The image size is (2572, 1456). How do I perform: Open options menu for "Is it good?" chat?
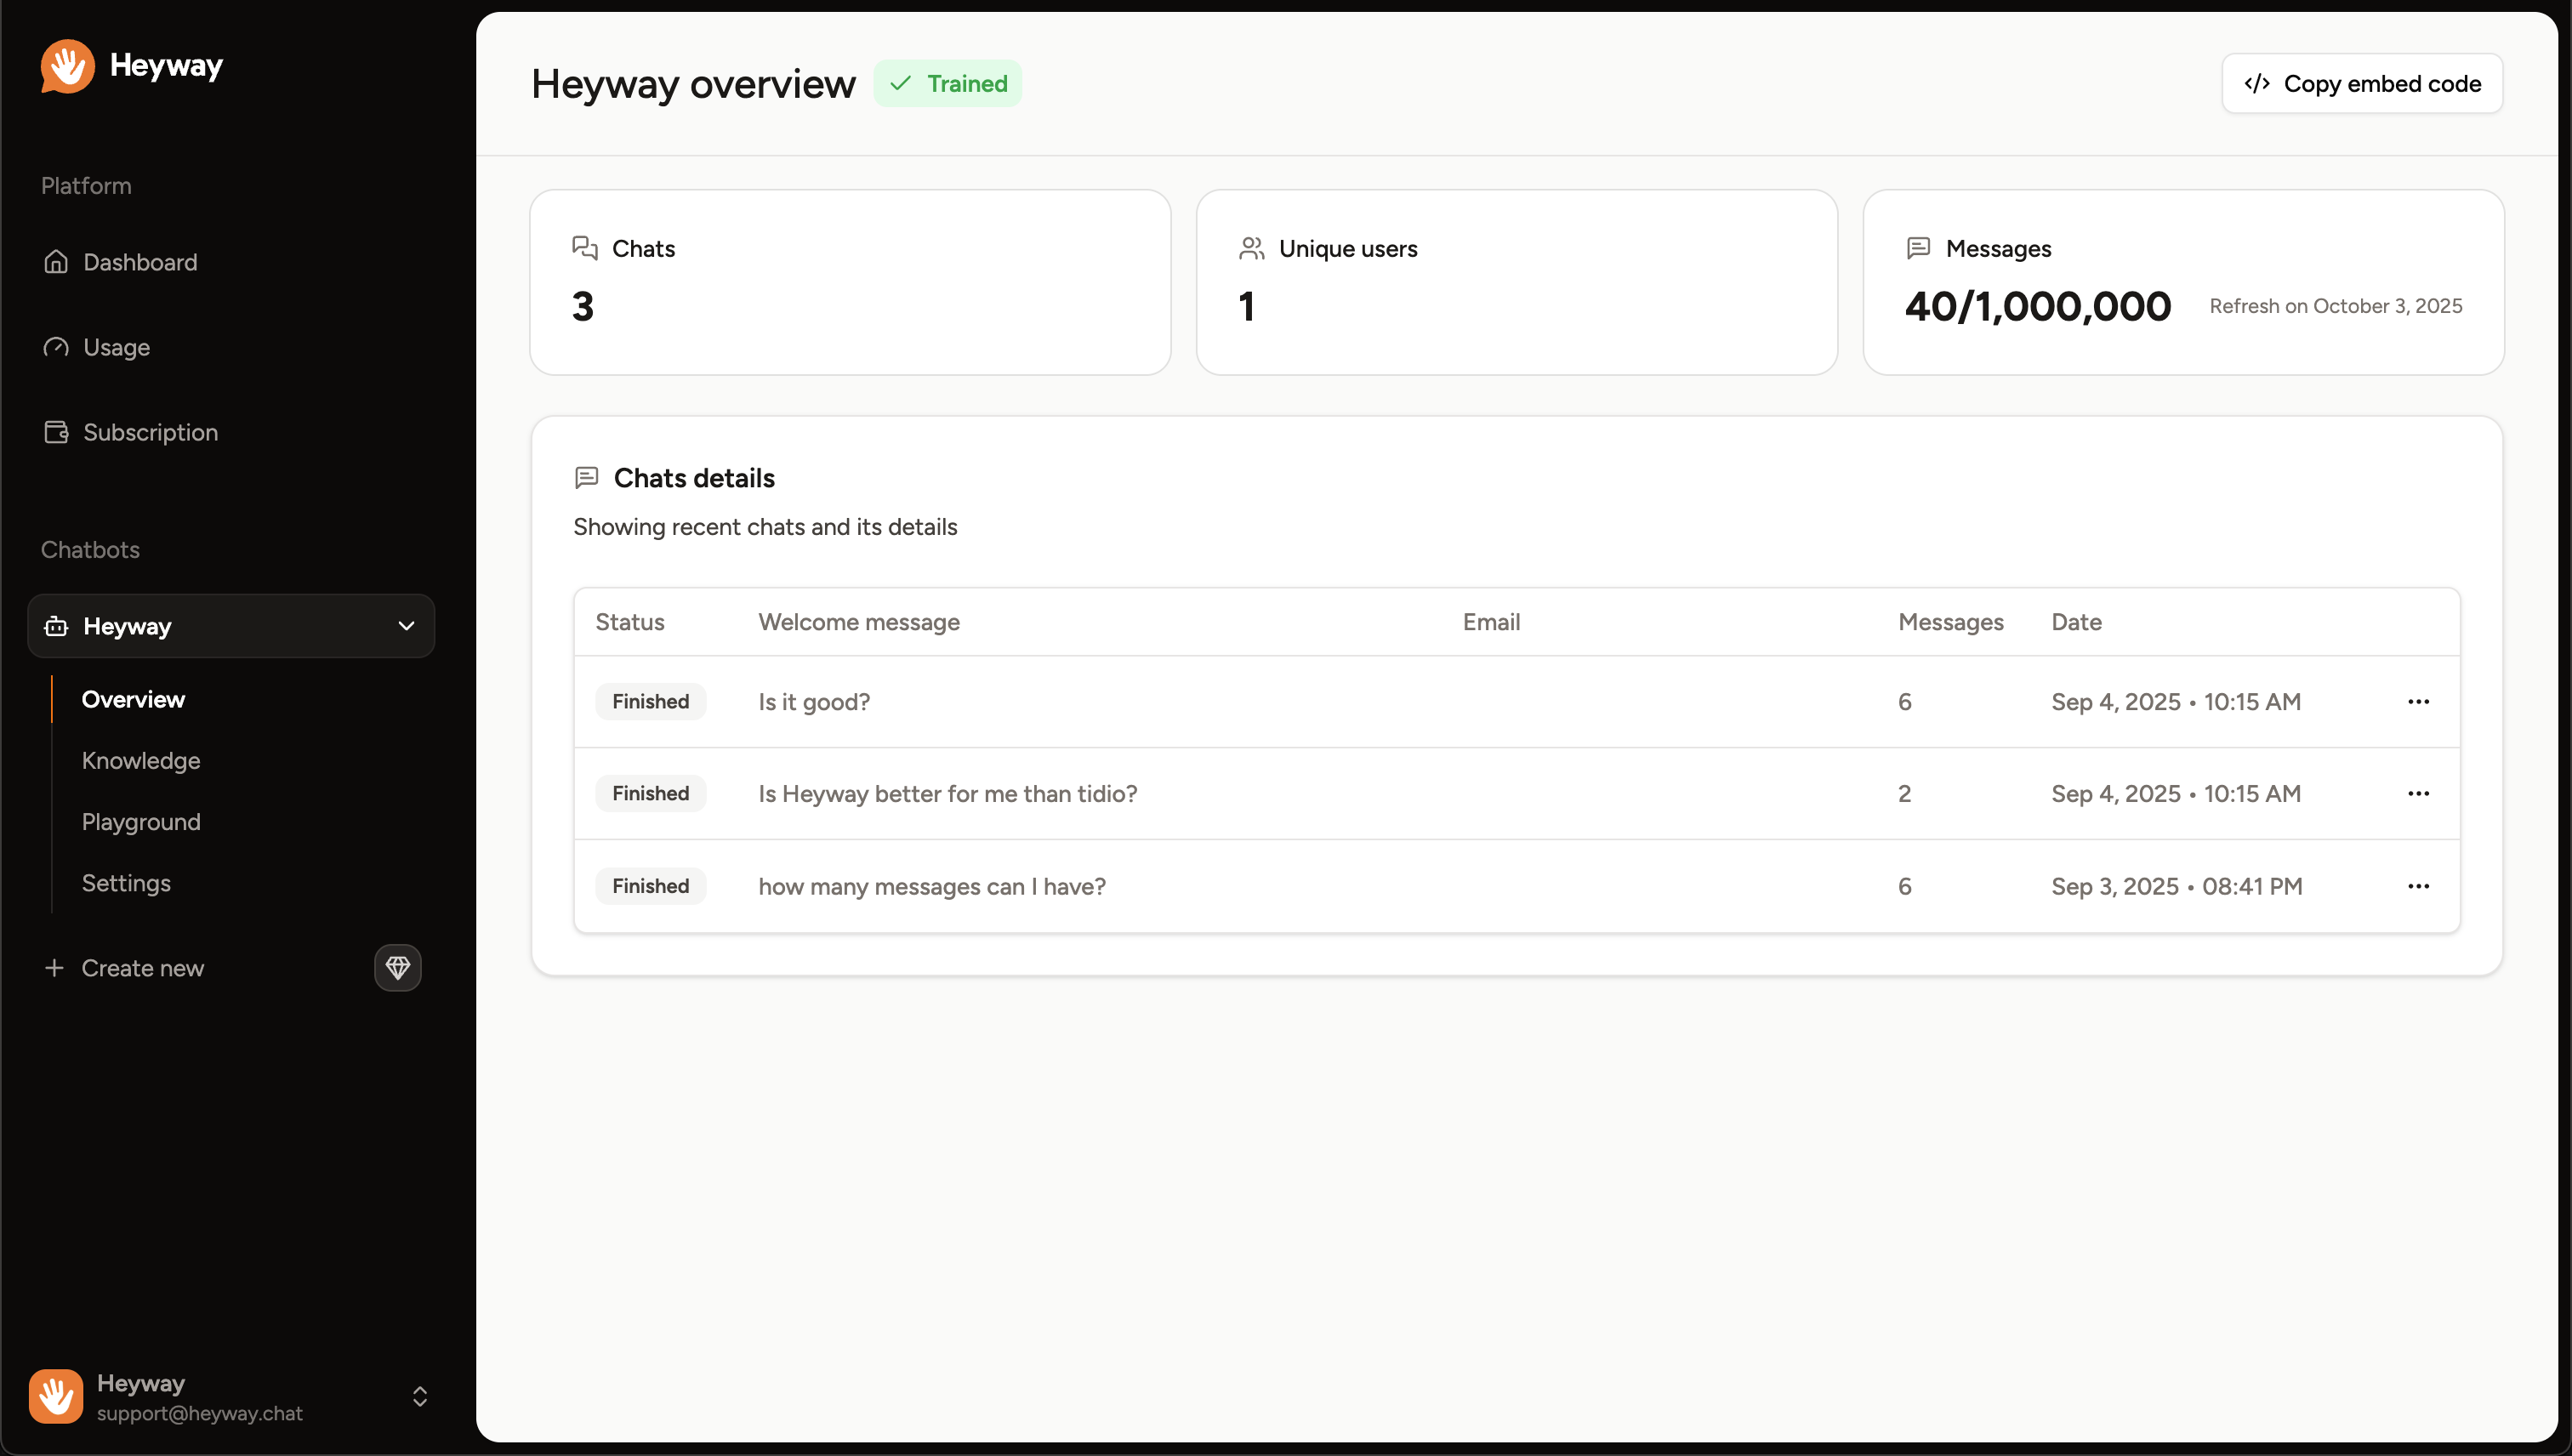(x=2418, y=702)
